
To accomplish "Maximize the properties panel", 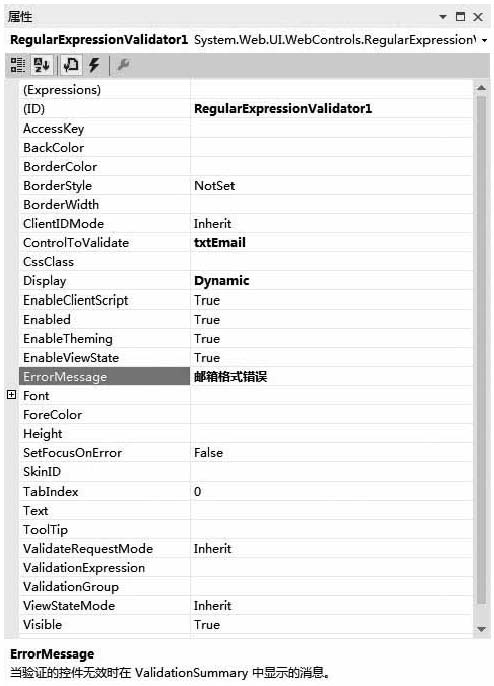I will coord(460,17).
